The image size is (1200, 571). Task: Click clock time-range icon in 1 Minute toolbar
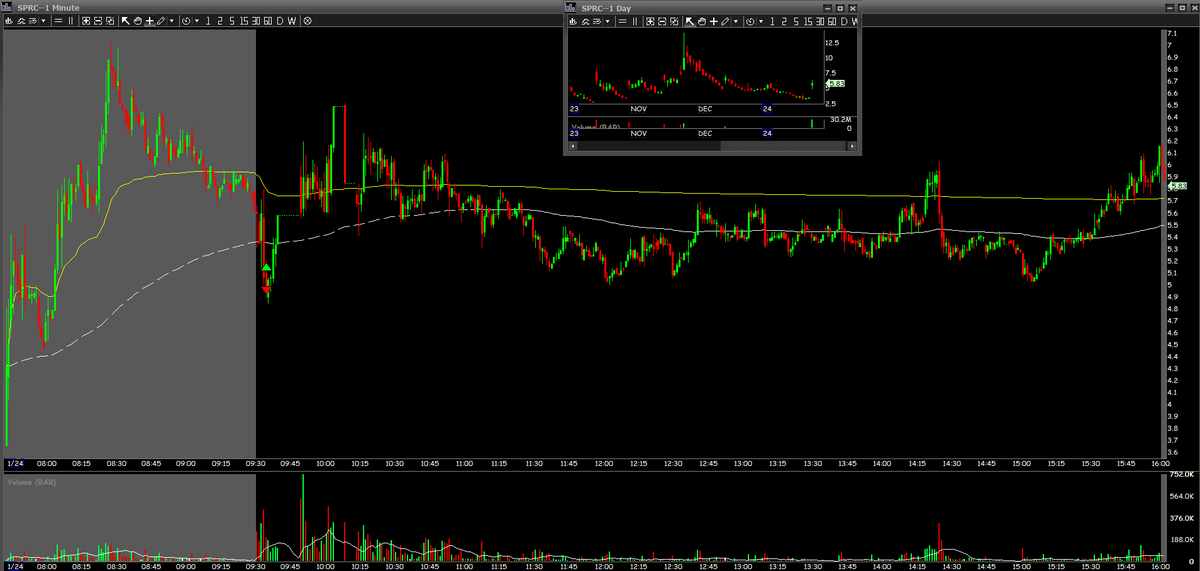tap(186, 20)
